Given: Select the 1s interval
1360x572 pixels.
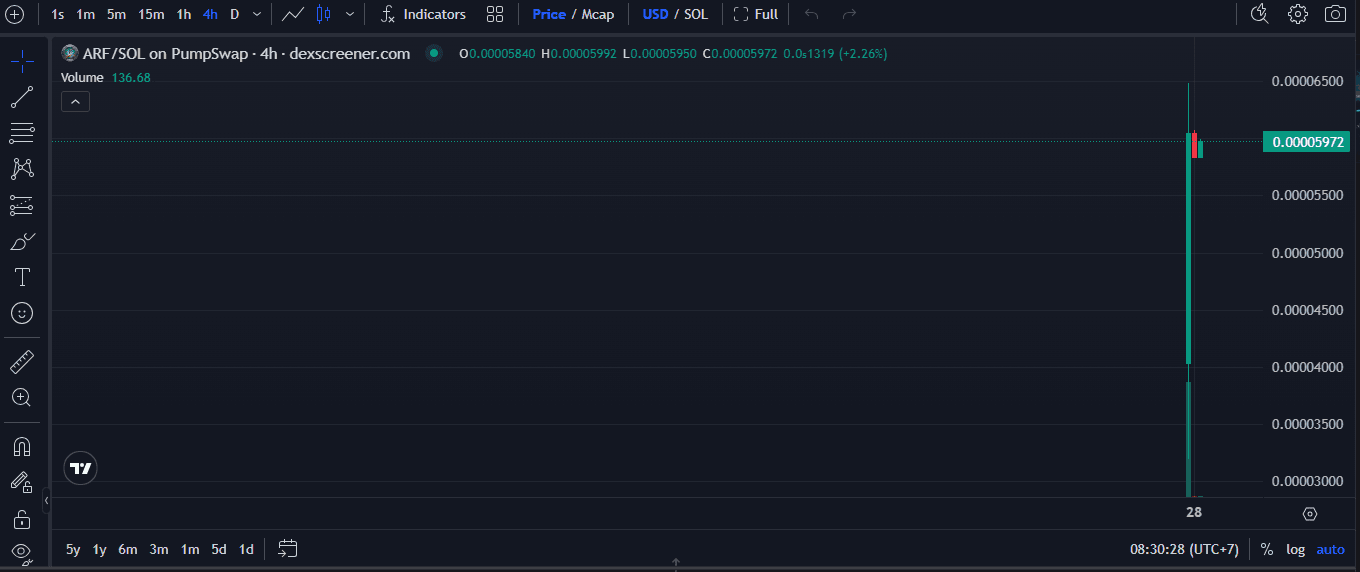Looking at the screenshot, I should coord(58,14).
